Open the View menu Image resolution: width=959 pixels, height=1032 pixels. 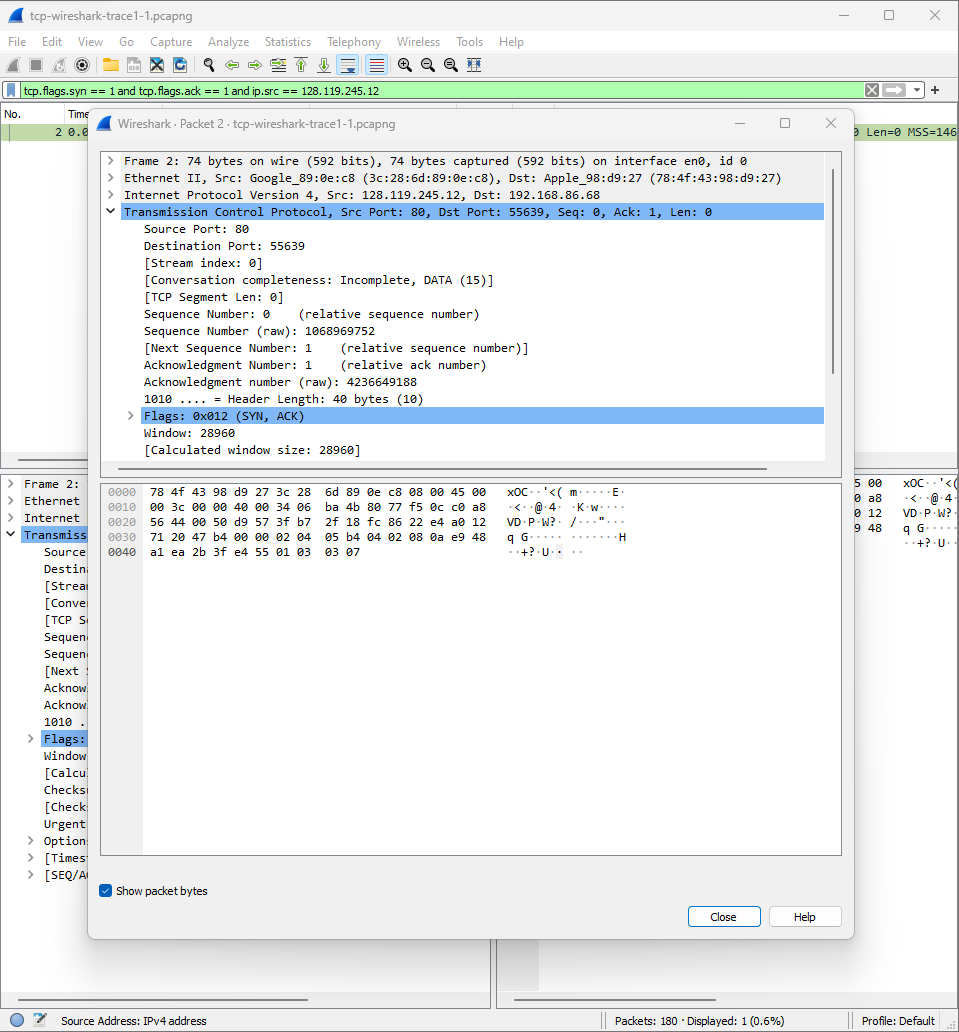[x=90, y=41]
